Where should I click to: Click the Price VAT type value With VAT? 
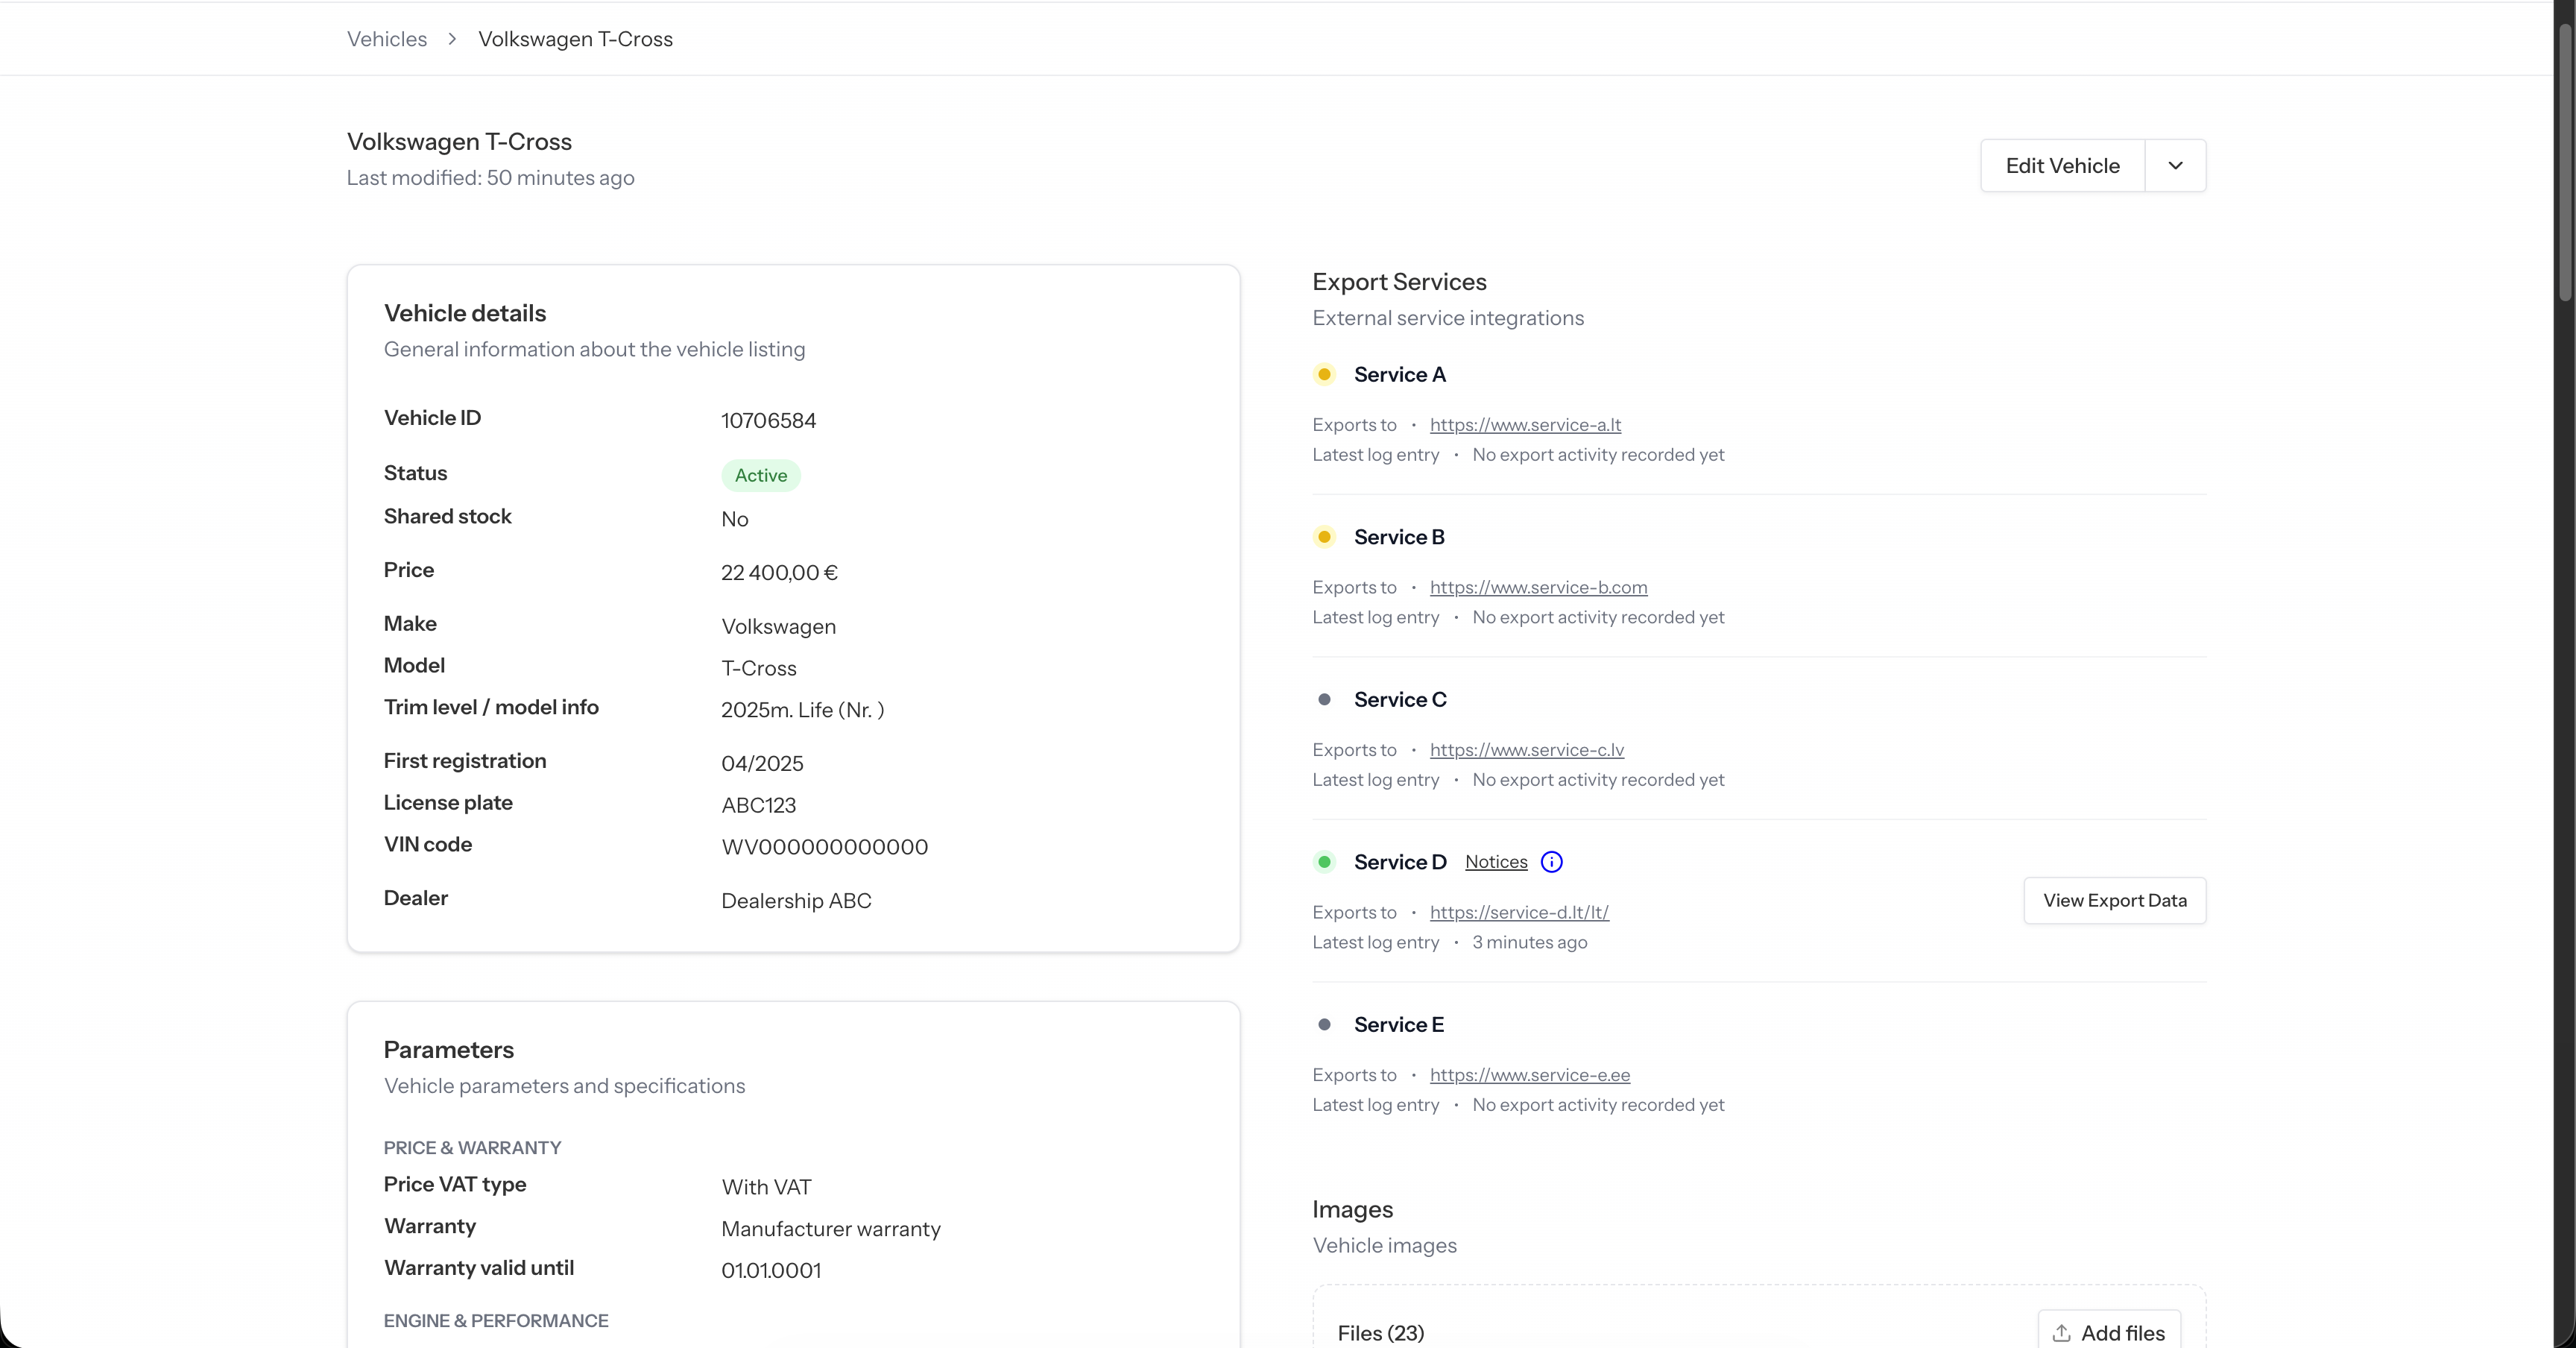coord(766,1186)
